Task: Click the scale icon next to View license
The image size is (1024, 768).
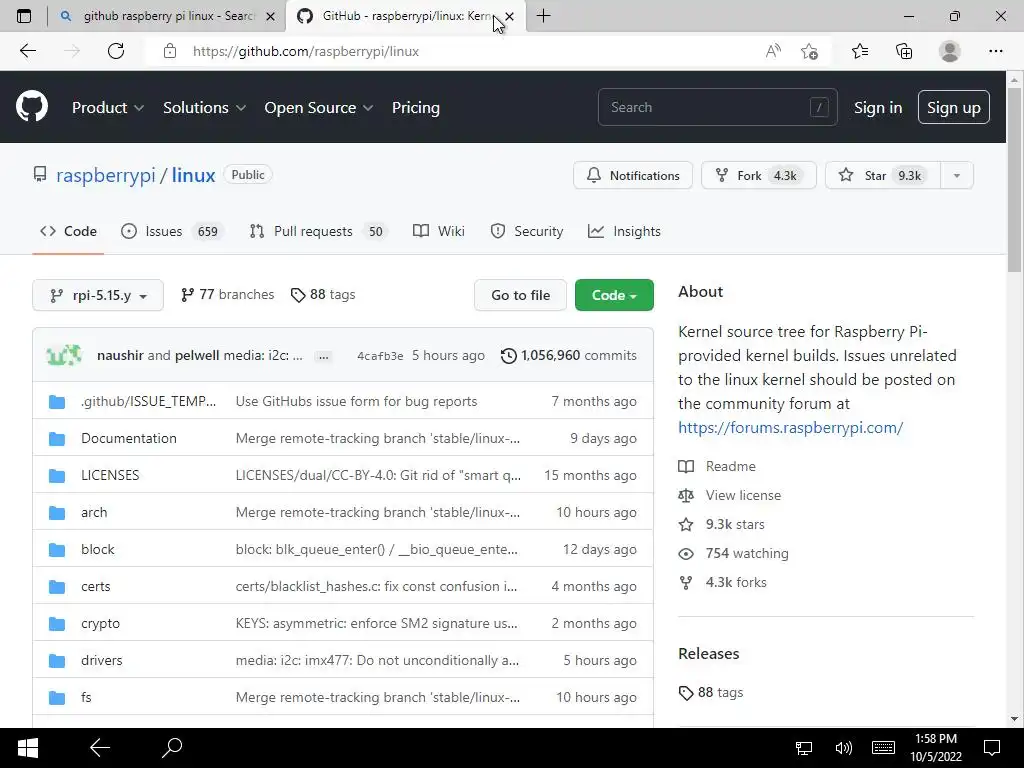Action: [x=686, y=496]
